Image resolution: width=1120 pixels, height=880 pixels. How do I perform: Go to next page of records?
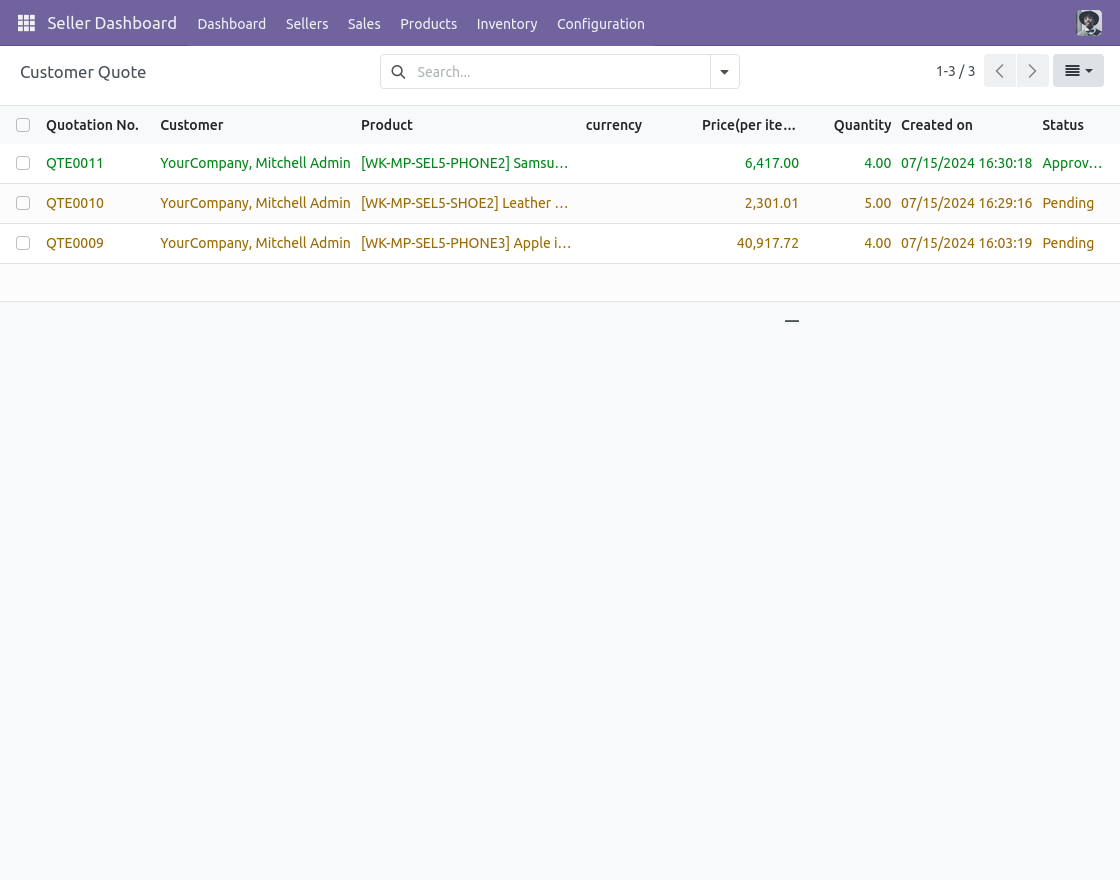click(1032, 71)
